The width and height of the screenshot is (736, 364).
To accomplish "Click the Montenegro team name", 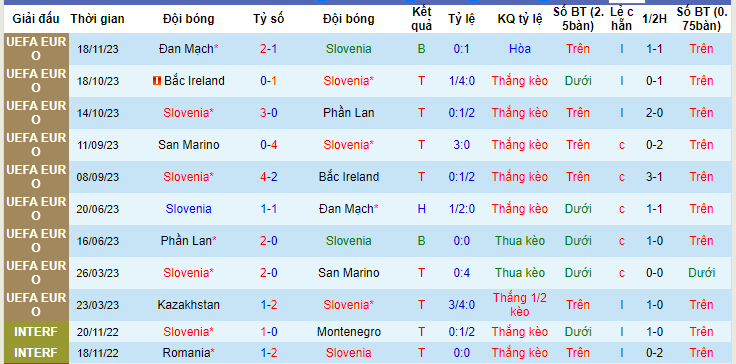I will point(348,332).
